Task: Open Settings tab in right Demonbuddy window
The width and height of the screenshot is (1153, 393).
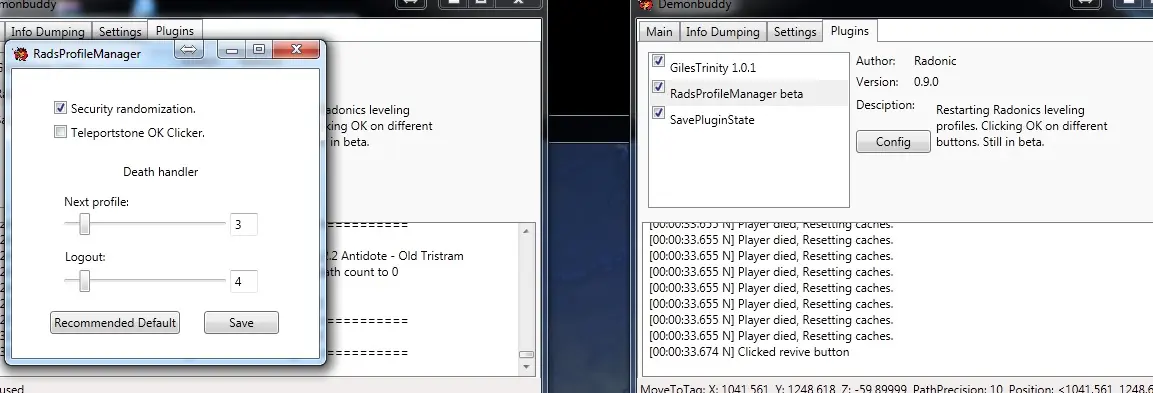Action: pyautogui.click(x=795, y=32)
